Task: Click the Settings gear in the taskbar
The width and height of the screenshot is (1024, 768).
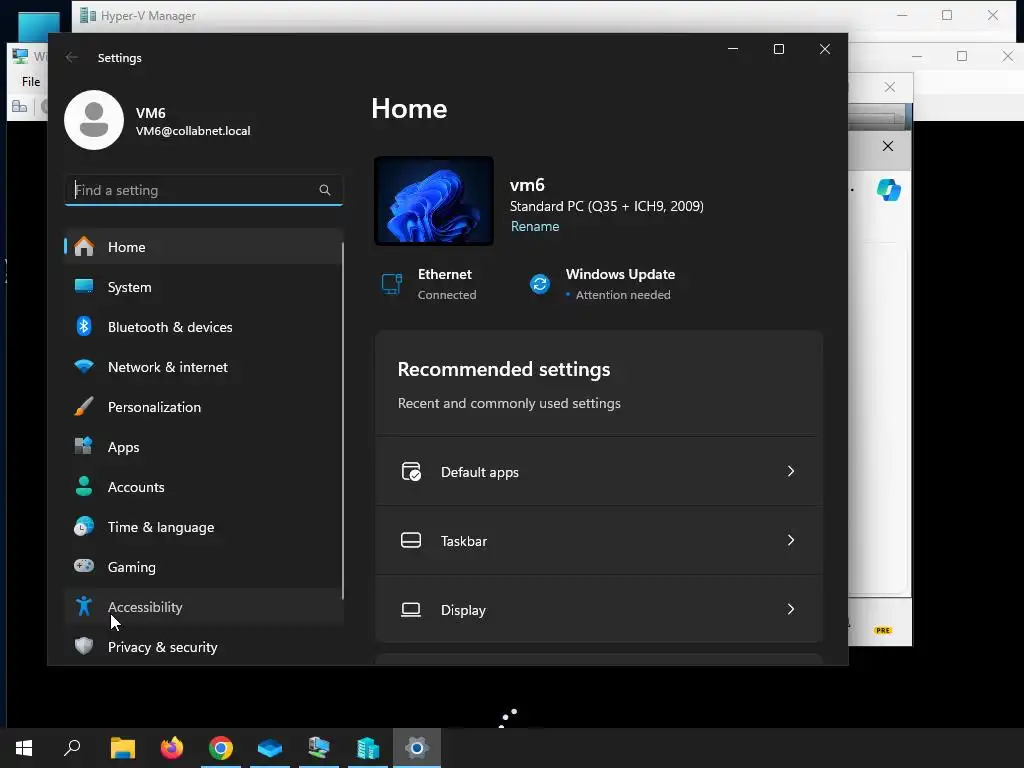Action: (x=417, y=748)
